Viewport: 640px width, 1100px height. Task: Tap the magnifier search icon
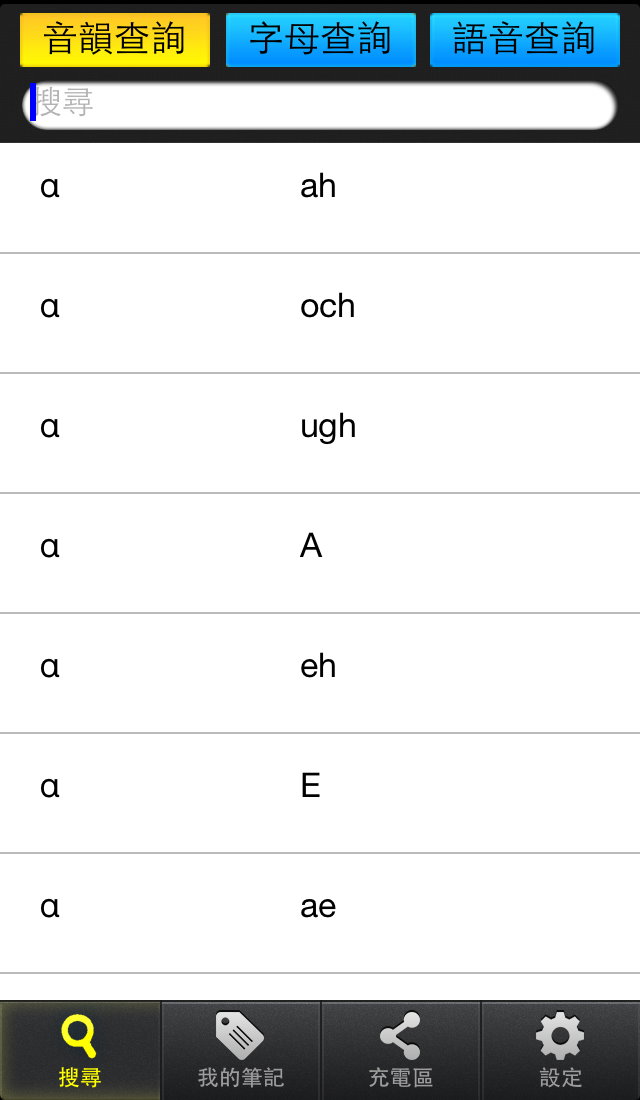tap(79, 1037)
